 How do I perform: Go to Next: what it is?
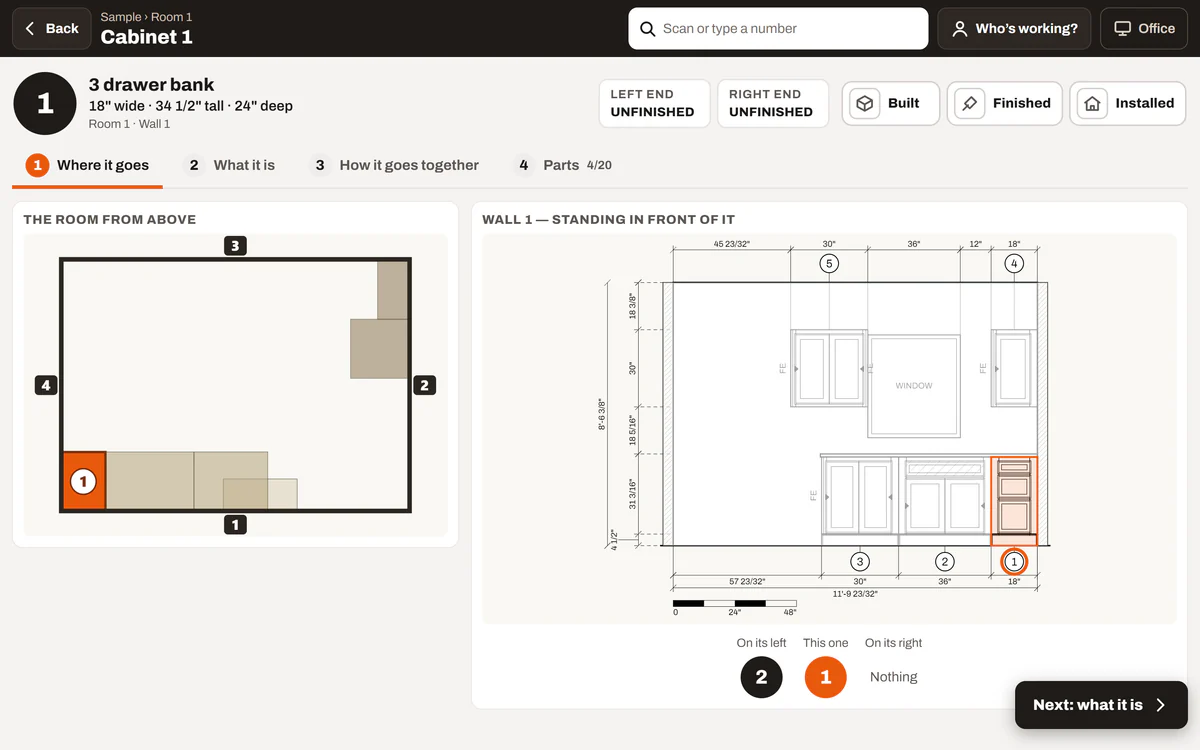click(x=1101, y=705)
